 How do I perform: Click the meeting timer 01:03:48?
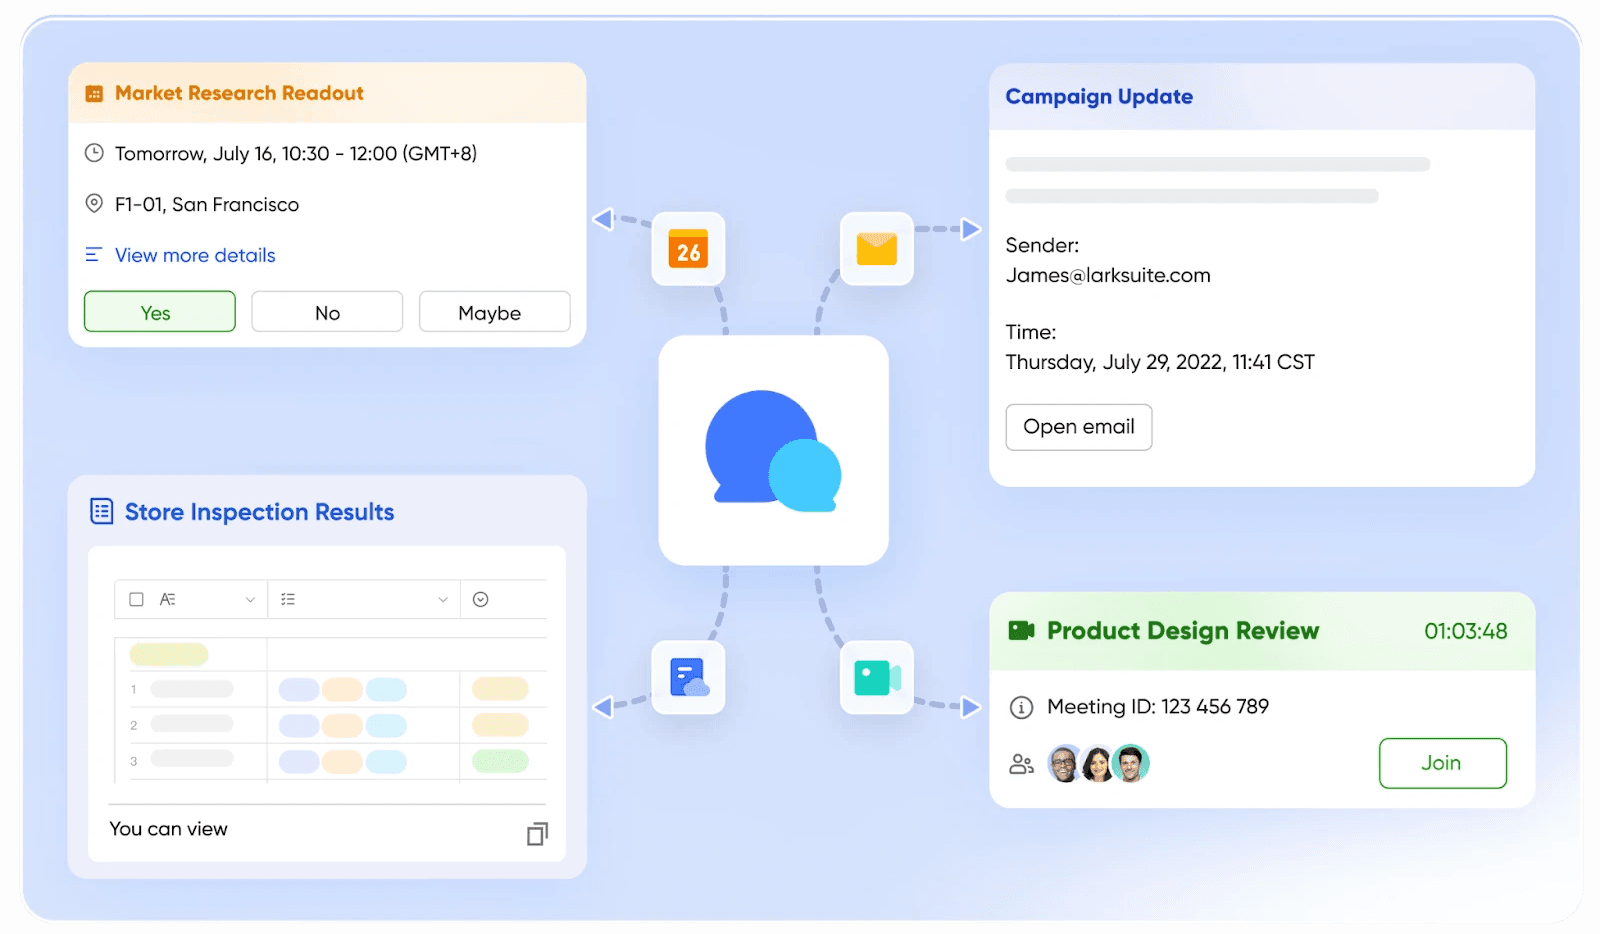click(x=1466, y=631)
